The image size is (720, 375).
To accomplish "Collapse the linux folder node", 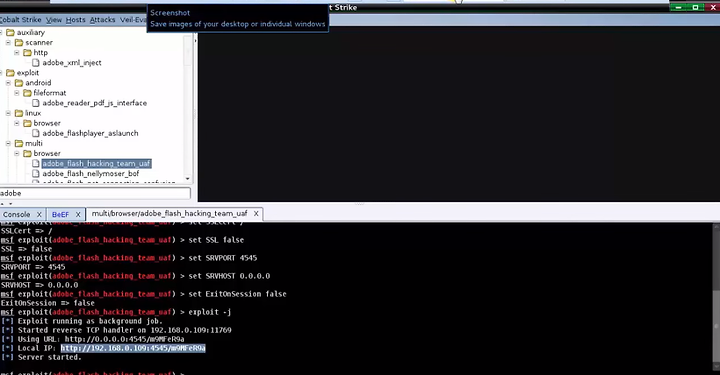I will pyautogui.click(x=8, y=113).
